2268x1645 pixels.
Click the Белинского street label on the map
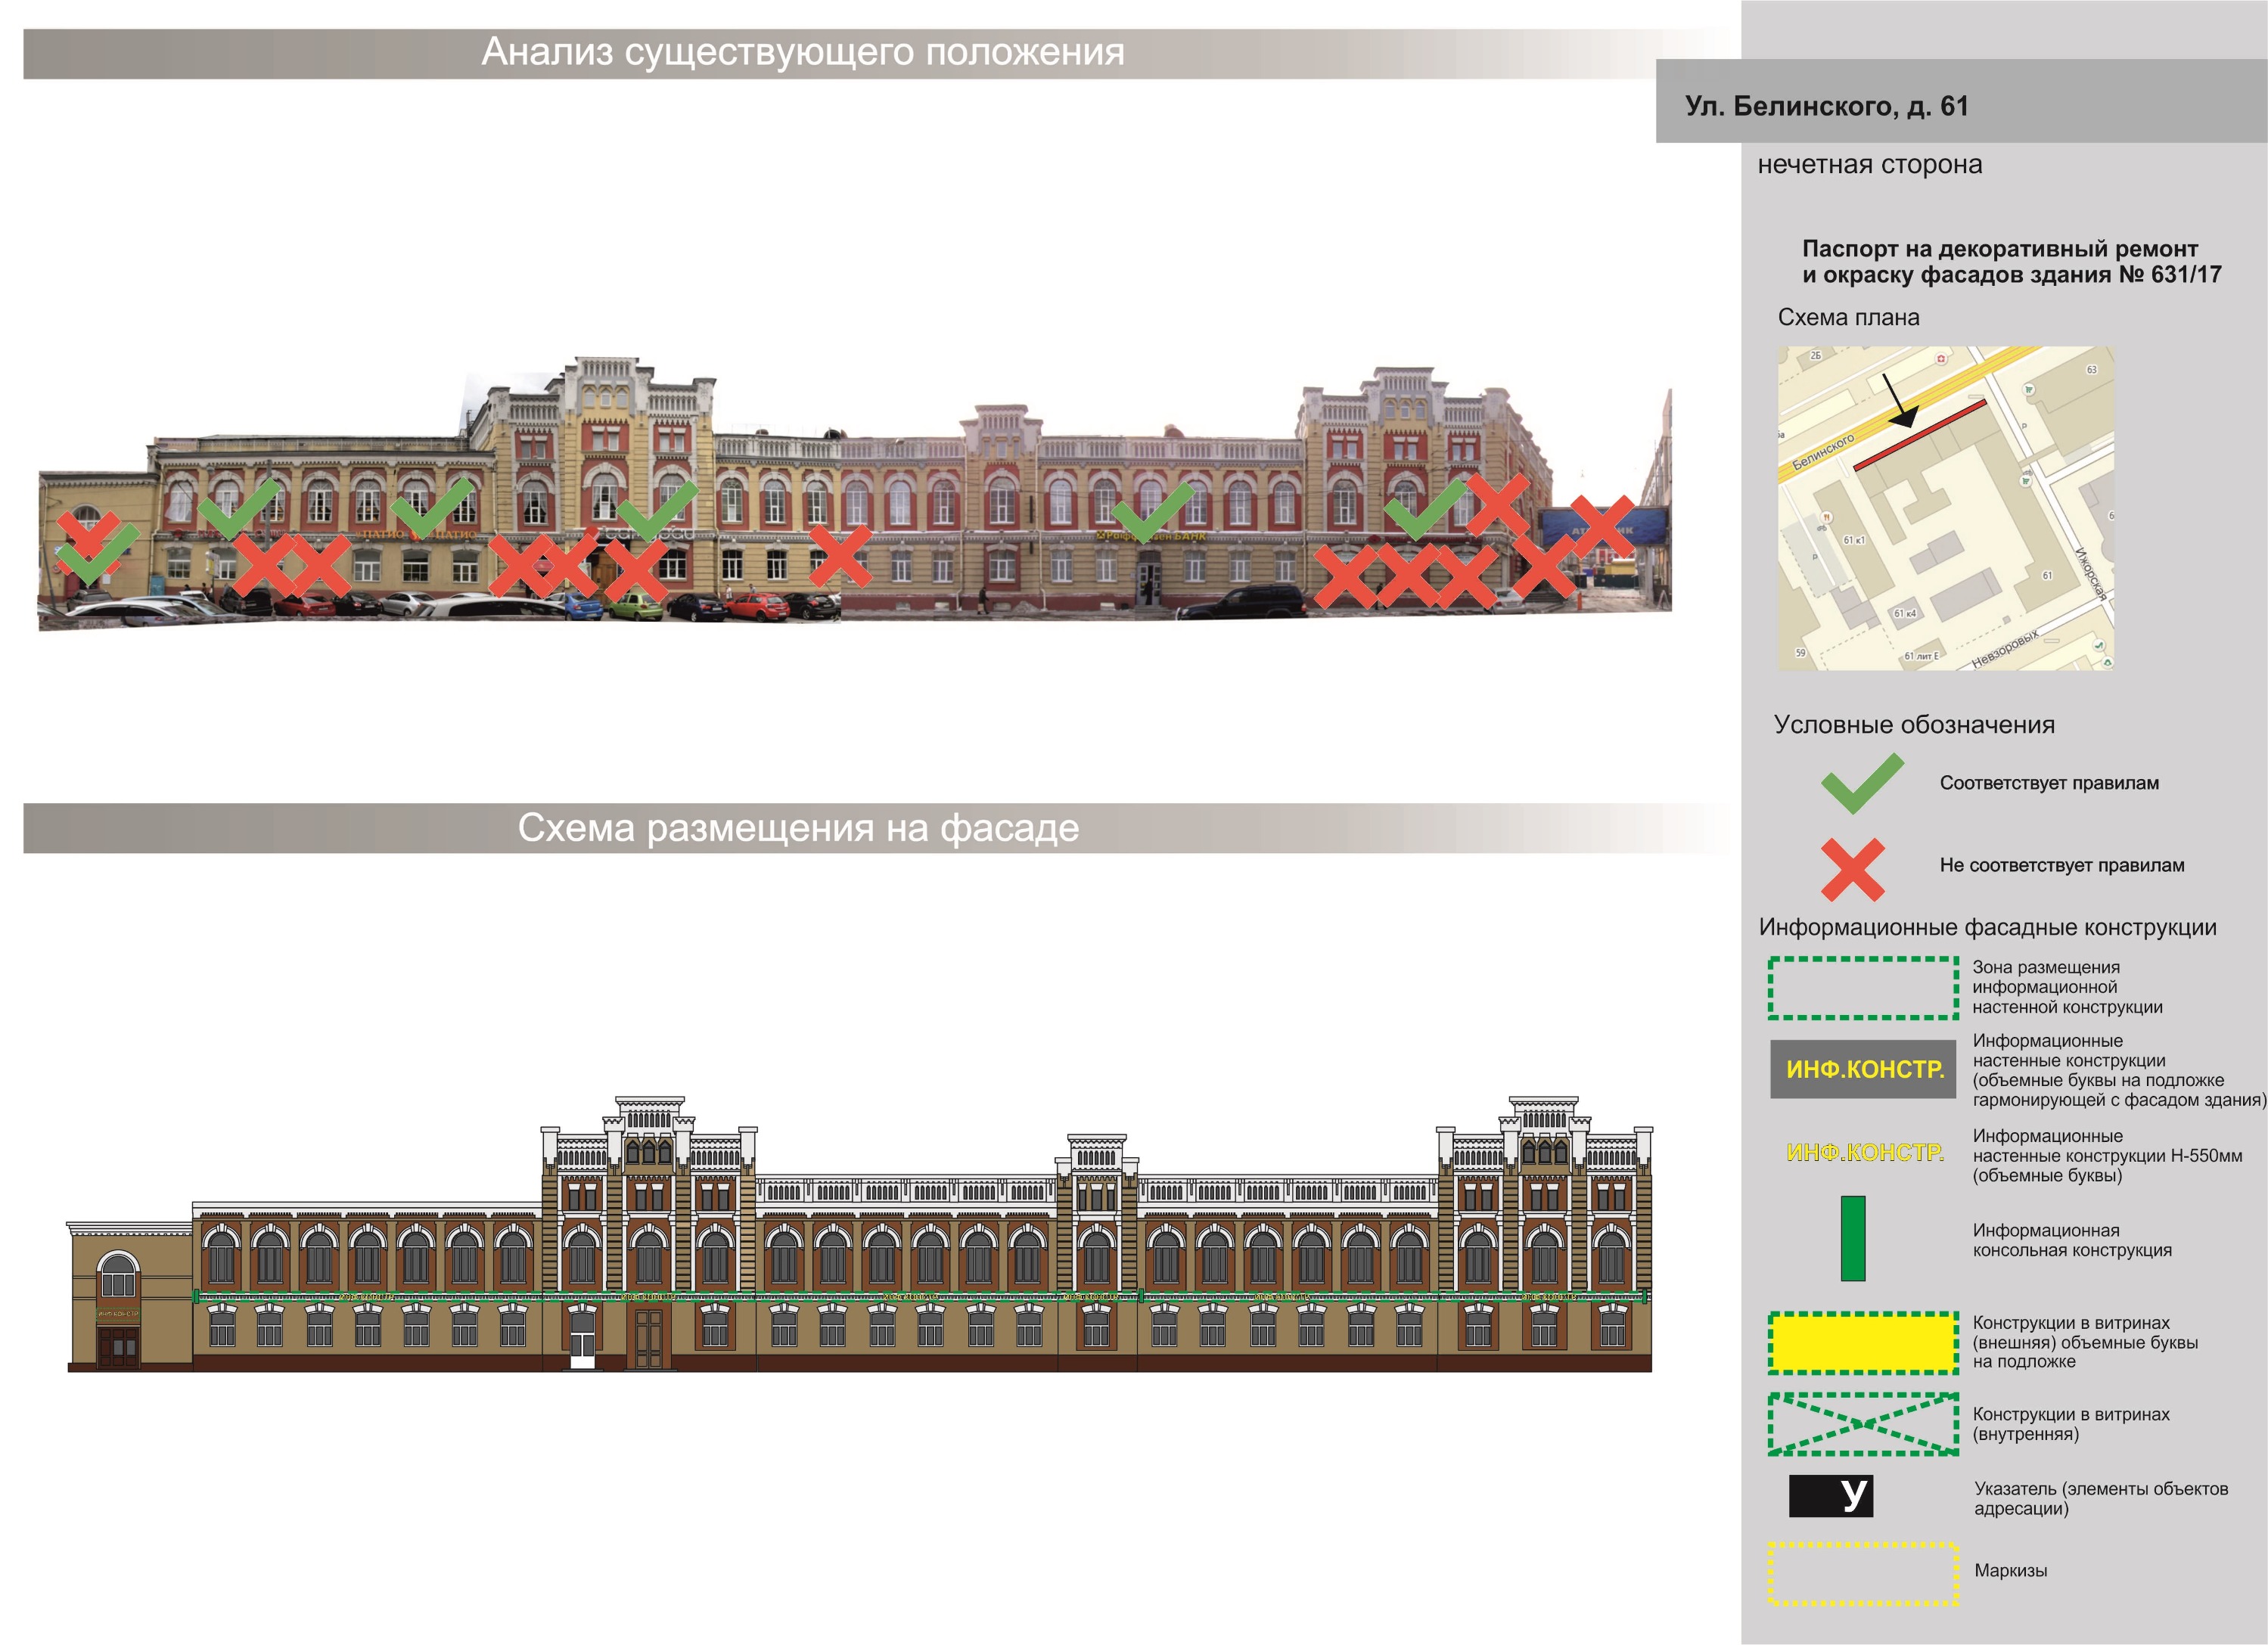coord(1823,453)
